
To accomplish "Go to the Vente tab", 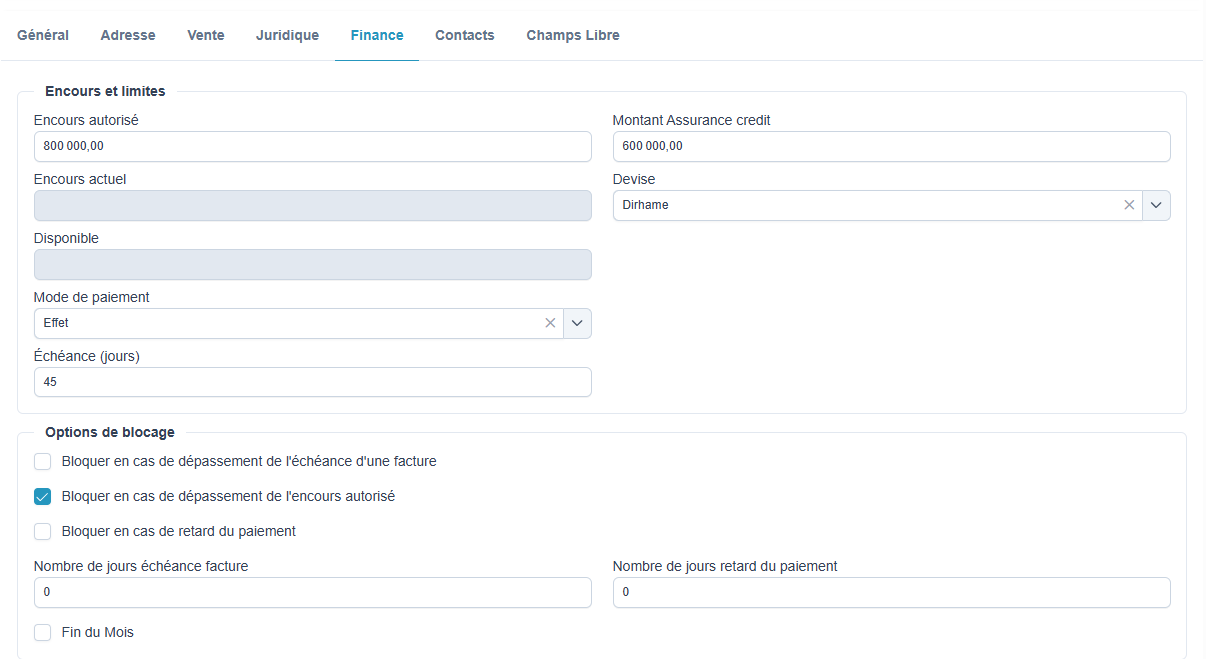I will coord(206,35).
